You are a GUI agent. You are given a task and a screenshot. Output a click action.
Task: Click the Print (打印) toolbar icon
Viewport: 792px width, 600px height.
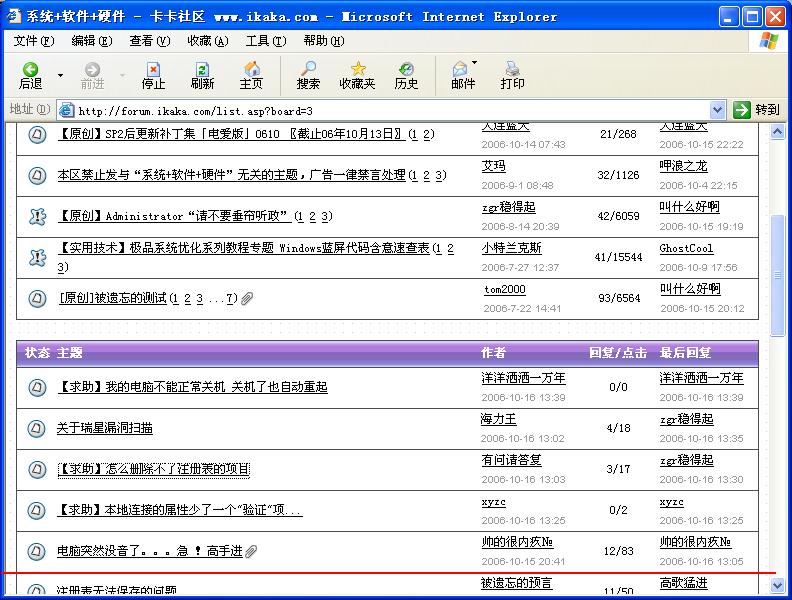pyautogui.click(x=512, y=75)
